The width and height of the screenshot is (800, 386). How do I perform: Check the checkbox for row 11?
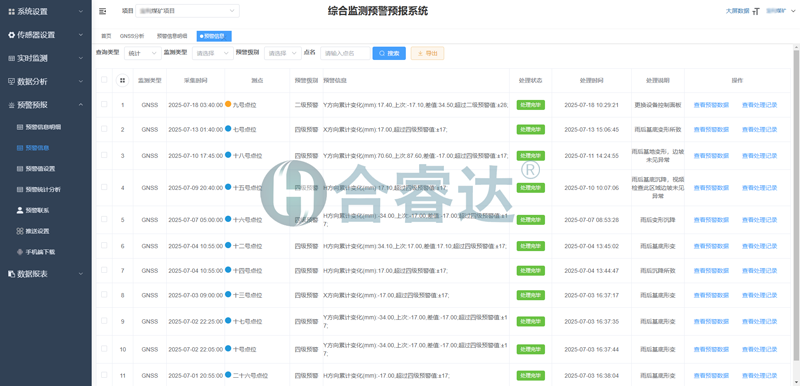pos(104,375)
